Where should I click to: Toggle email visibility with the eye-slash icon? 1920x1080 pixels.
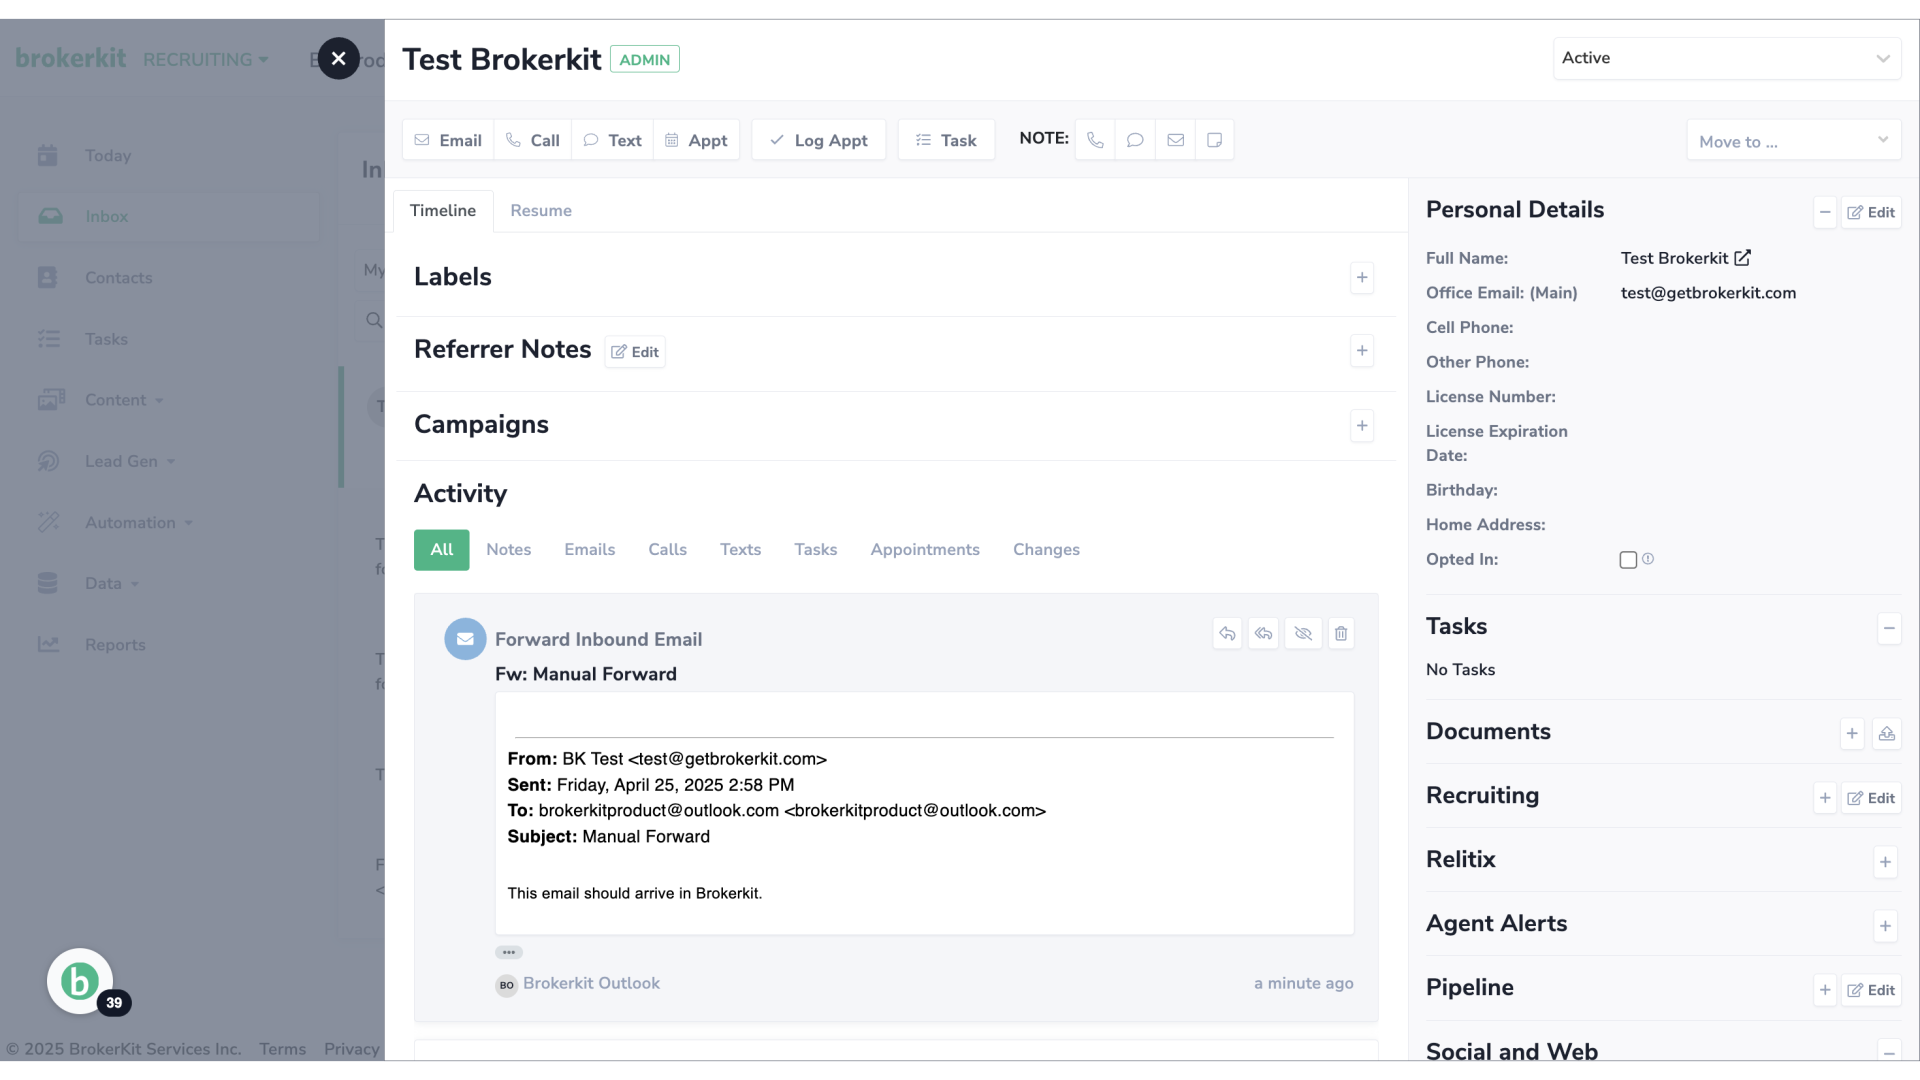coord(1303,633)
